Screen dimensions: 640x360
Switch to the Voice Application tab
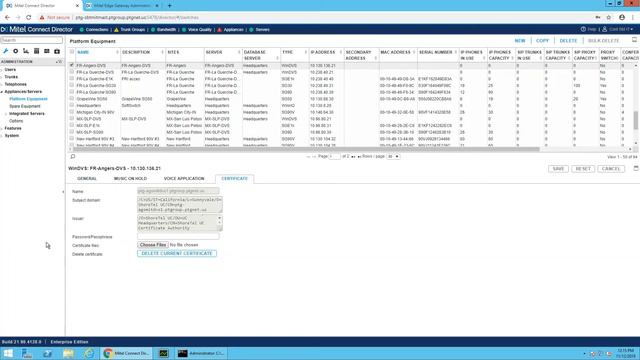pyautogui.click(x=184, y=179)
